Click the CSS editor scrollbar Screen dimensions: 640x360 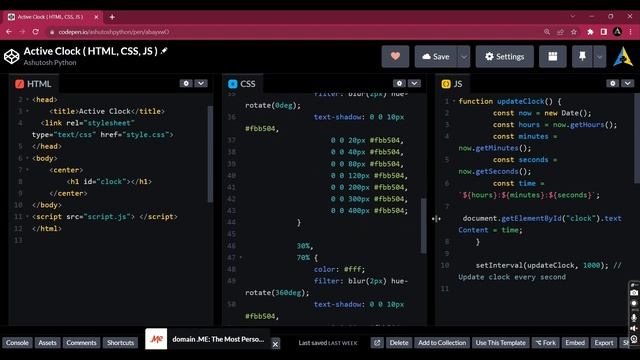click(x=423, y=226)
